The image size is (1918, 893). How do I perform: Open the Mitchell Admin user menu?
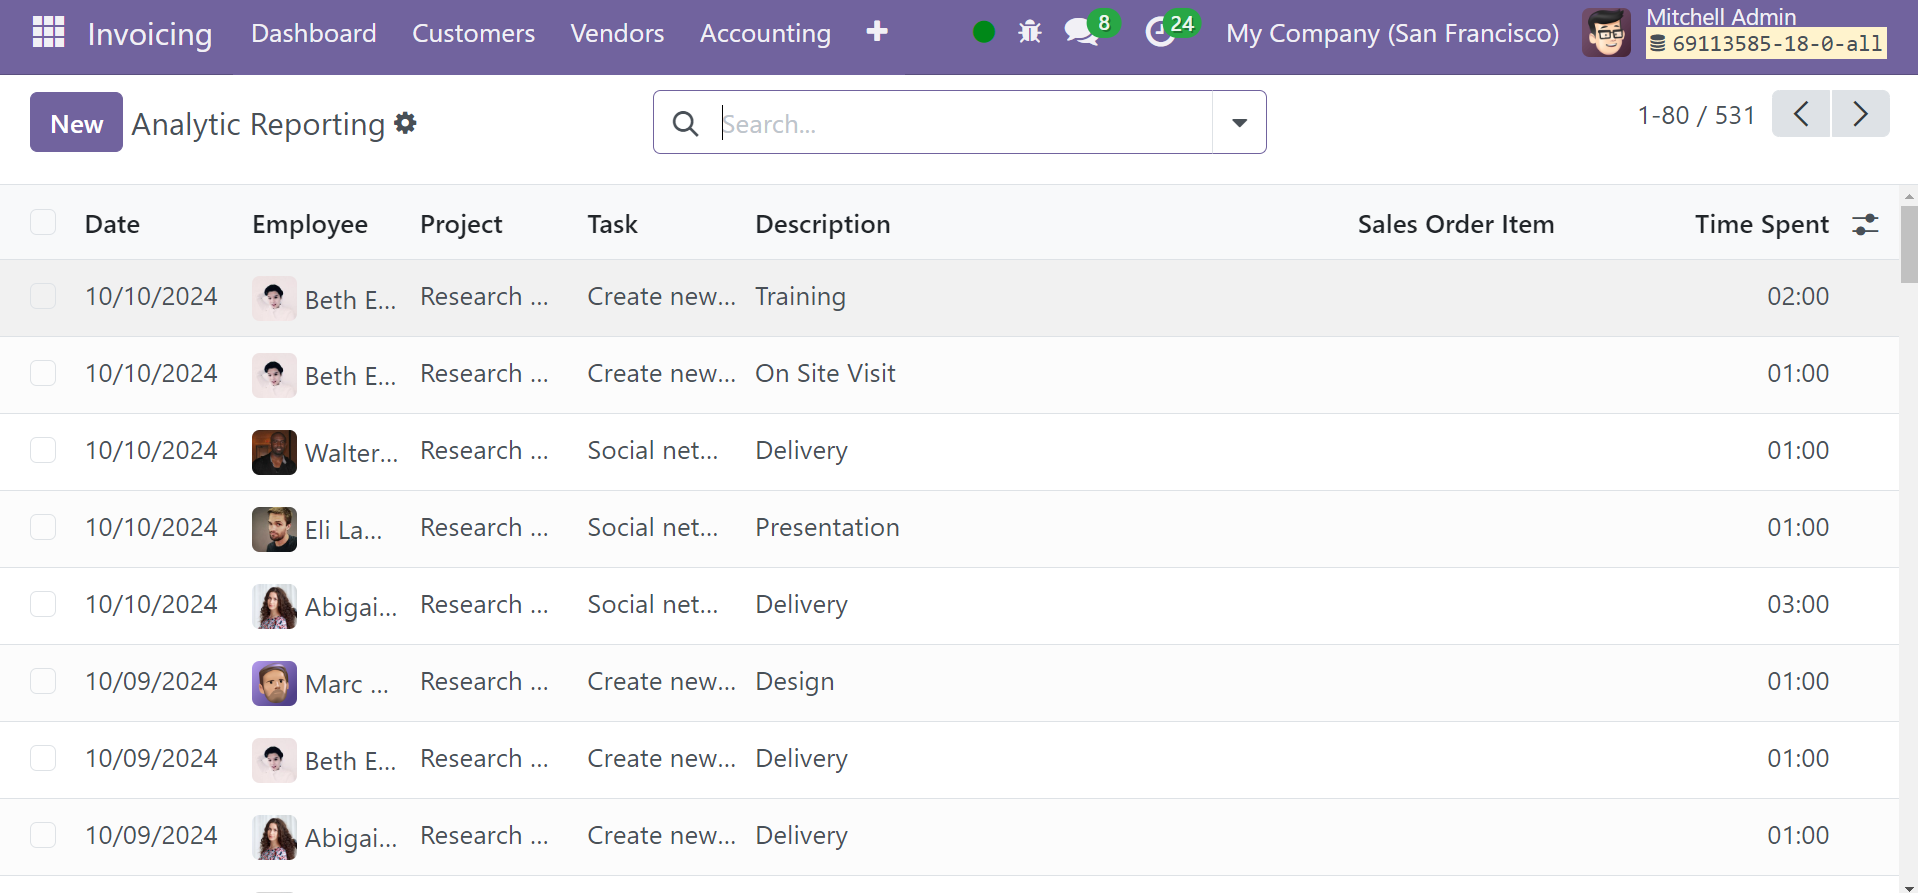[1735, 32]
